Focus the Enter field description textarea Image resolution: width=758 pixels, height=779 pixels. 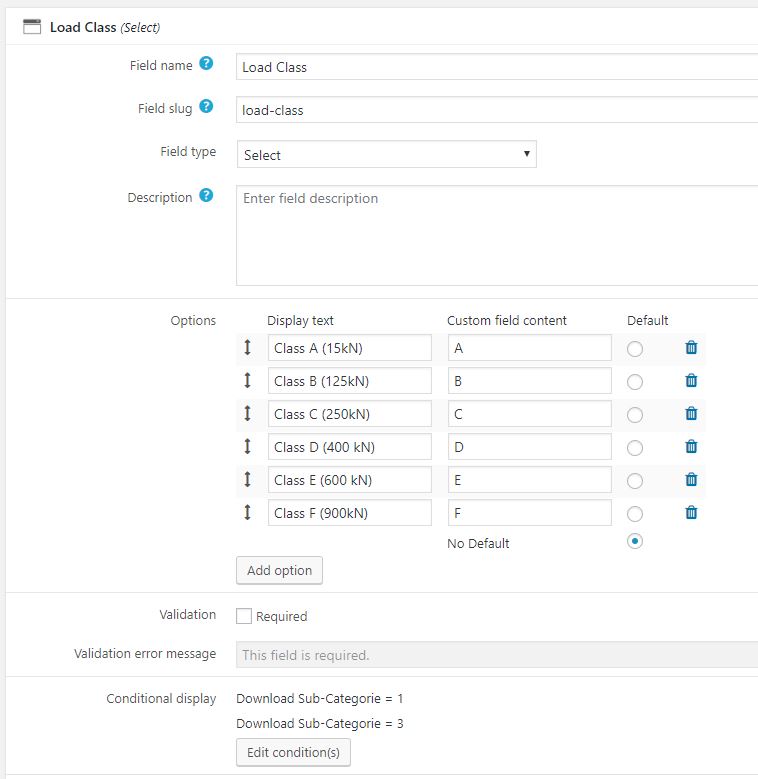[497, 235]
